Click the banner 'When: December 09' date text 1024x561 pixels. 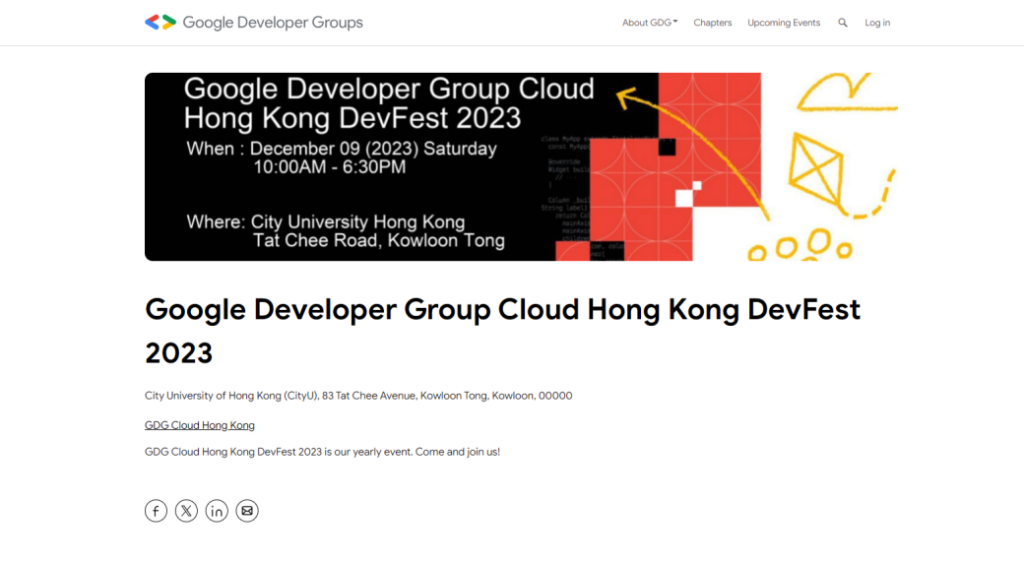click(x=342, y=149)
